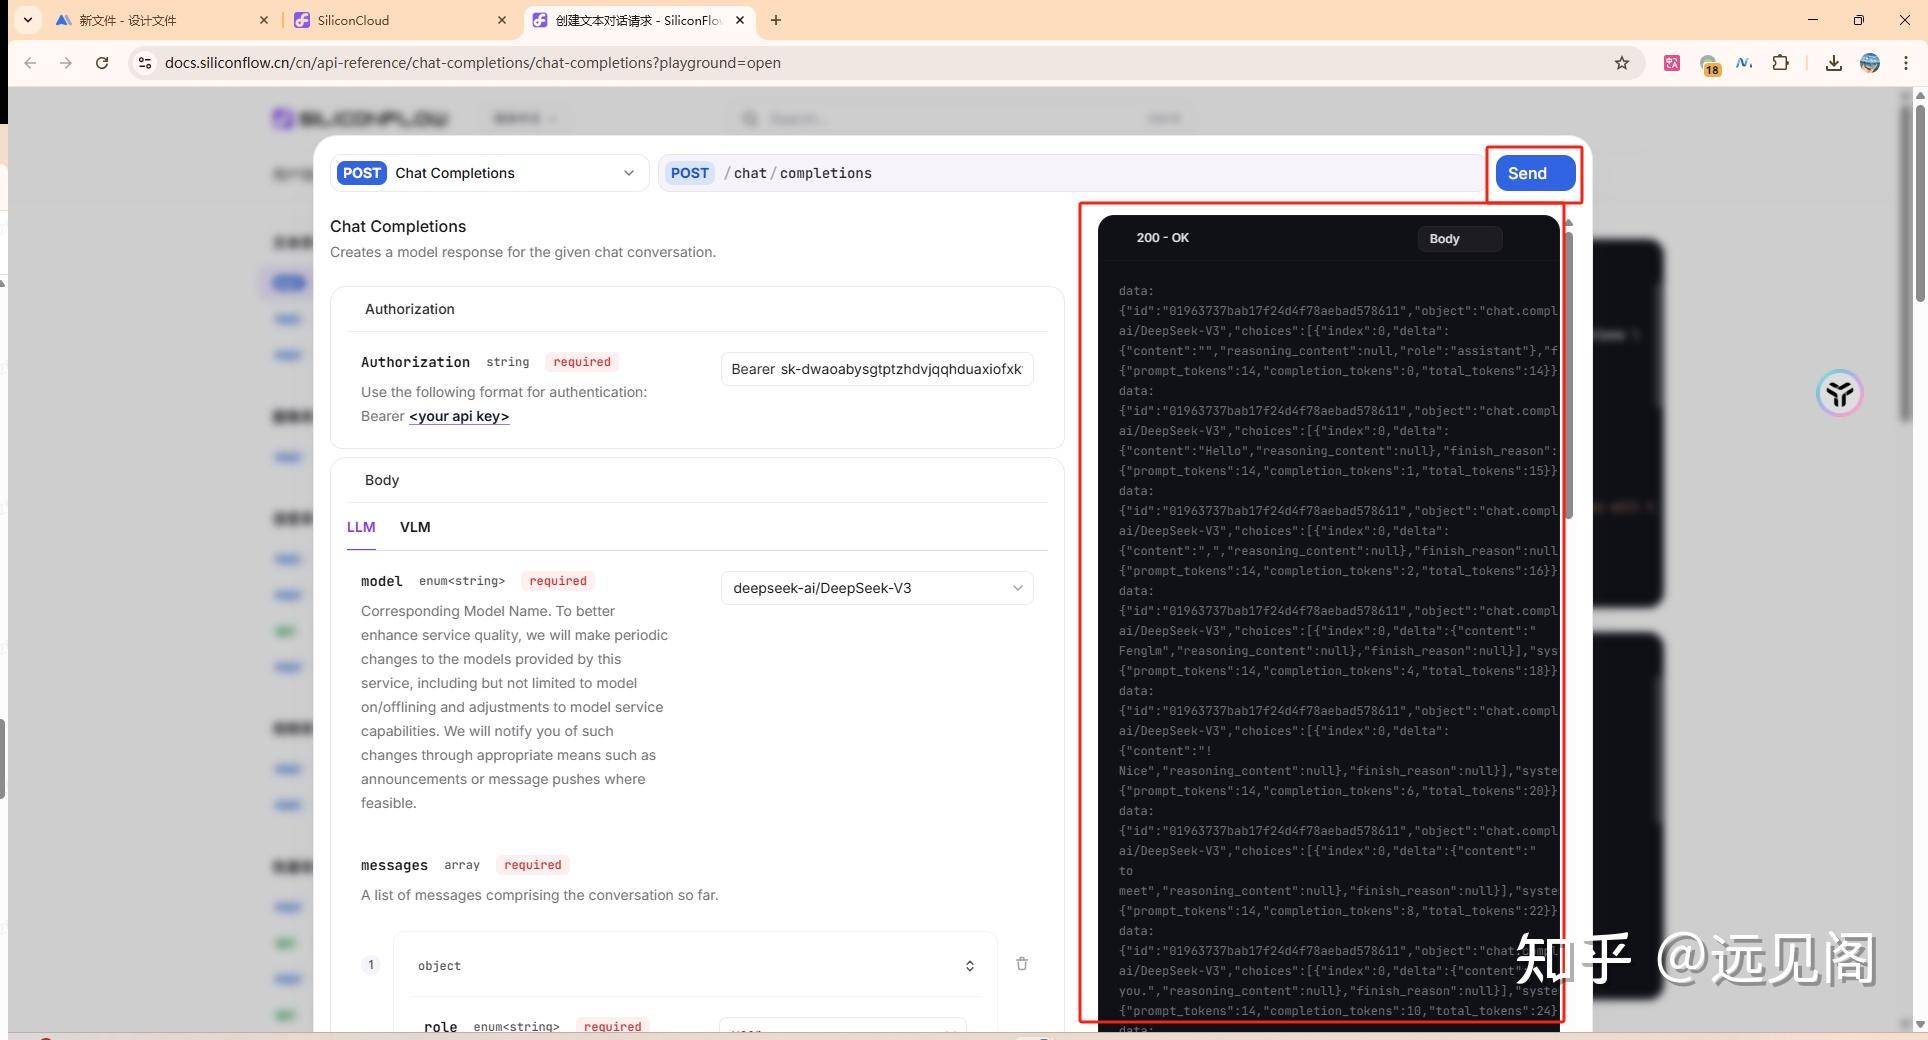This screenshot has height=1040, width=1928.
Task: Switch to the VLM tab
Action: click(x=415, y=527)
